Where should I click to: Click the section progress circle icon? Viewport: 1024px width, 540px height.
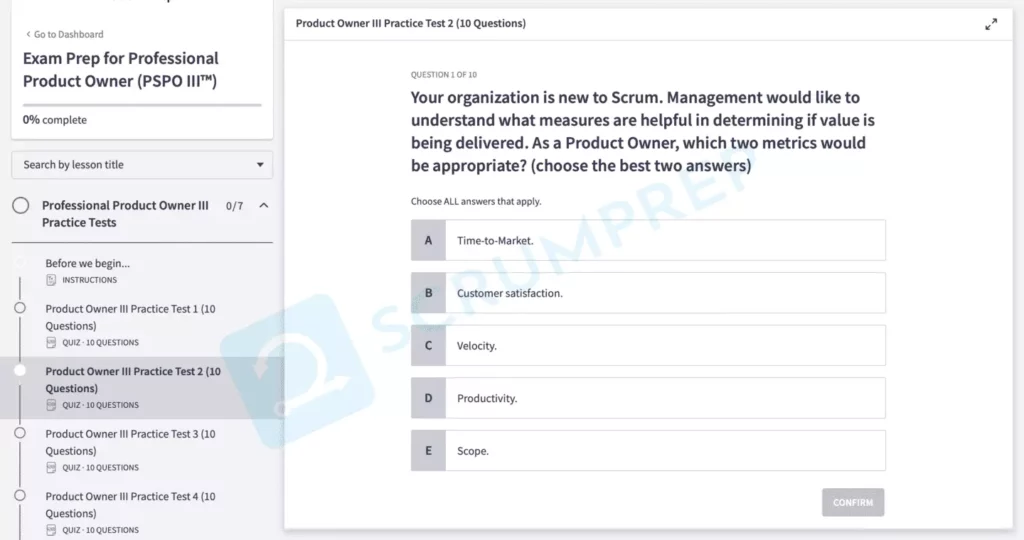tap(20, 206)
